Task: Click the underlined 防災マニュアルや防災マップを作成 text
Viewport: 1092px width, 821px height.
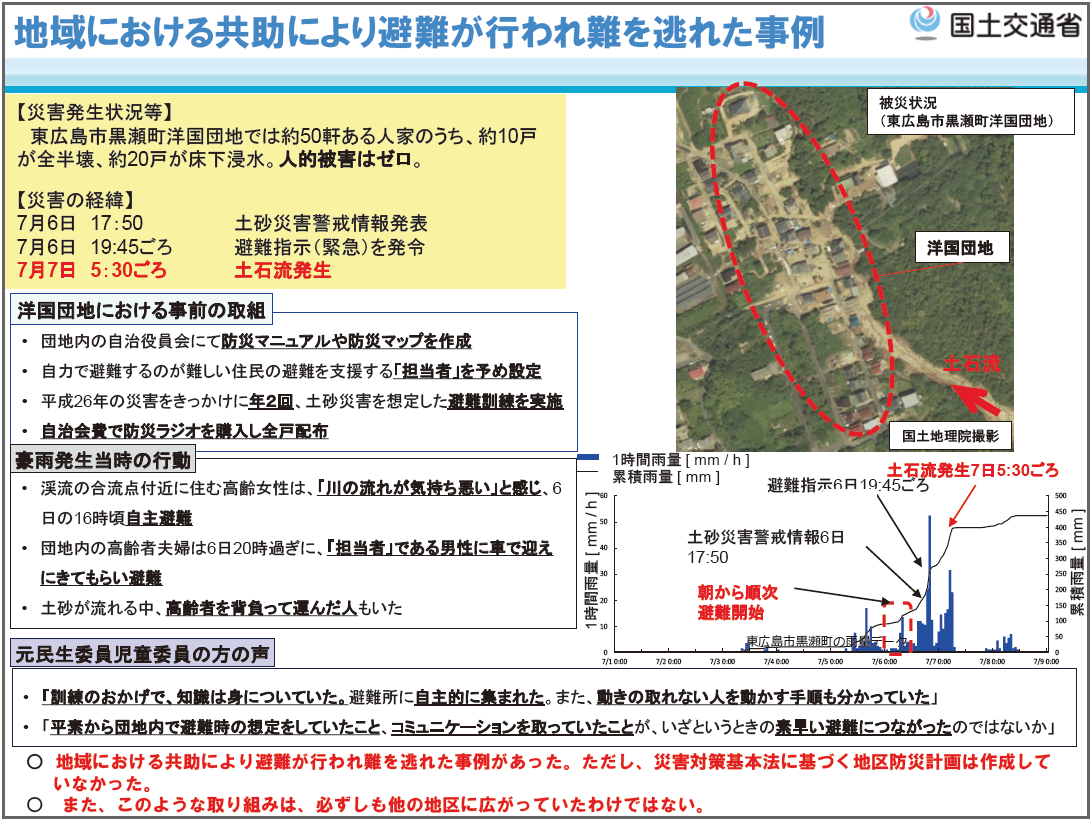Action: coord(346,341)
